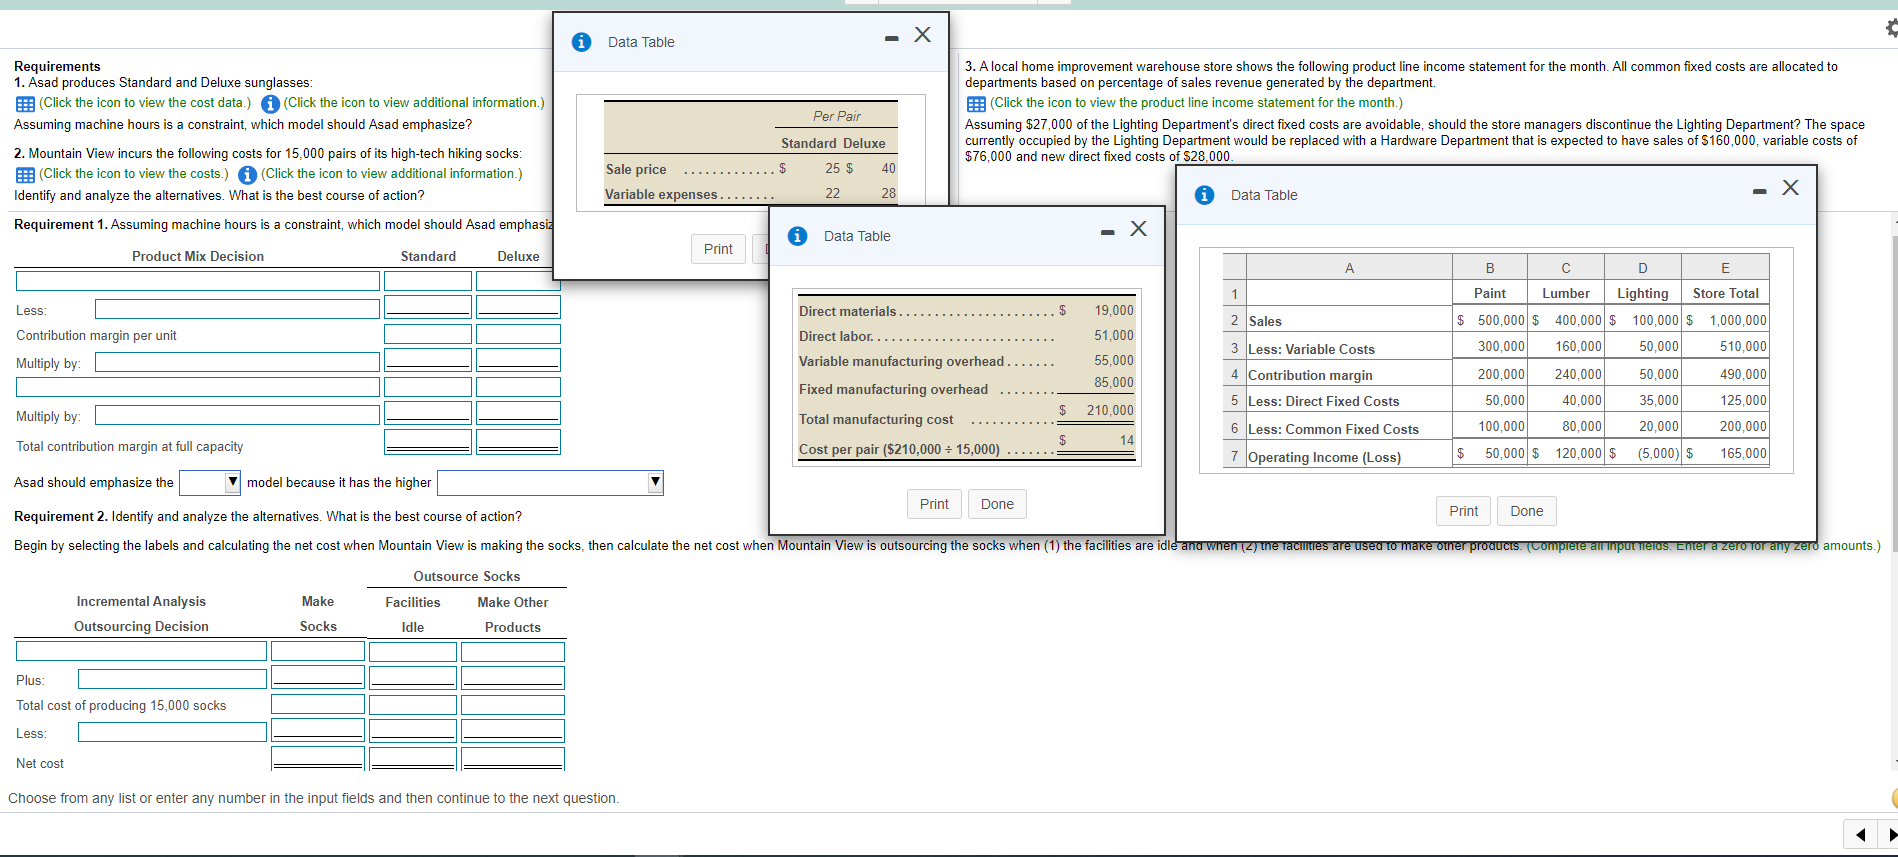Click Facilities Idle net cost field
This screenshot has width=1898, height=857.
pyautogui.click(x=413, y=759)
